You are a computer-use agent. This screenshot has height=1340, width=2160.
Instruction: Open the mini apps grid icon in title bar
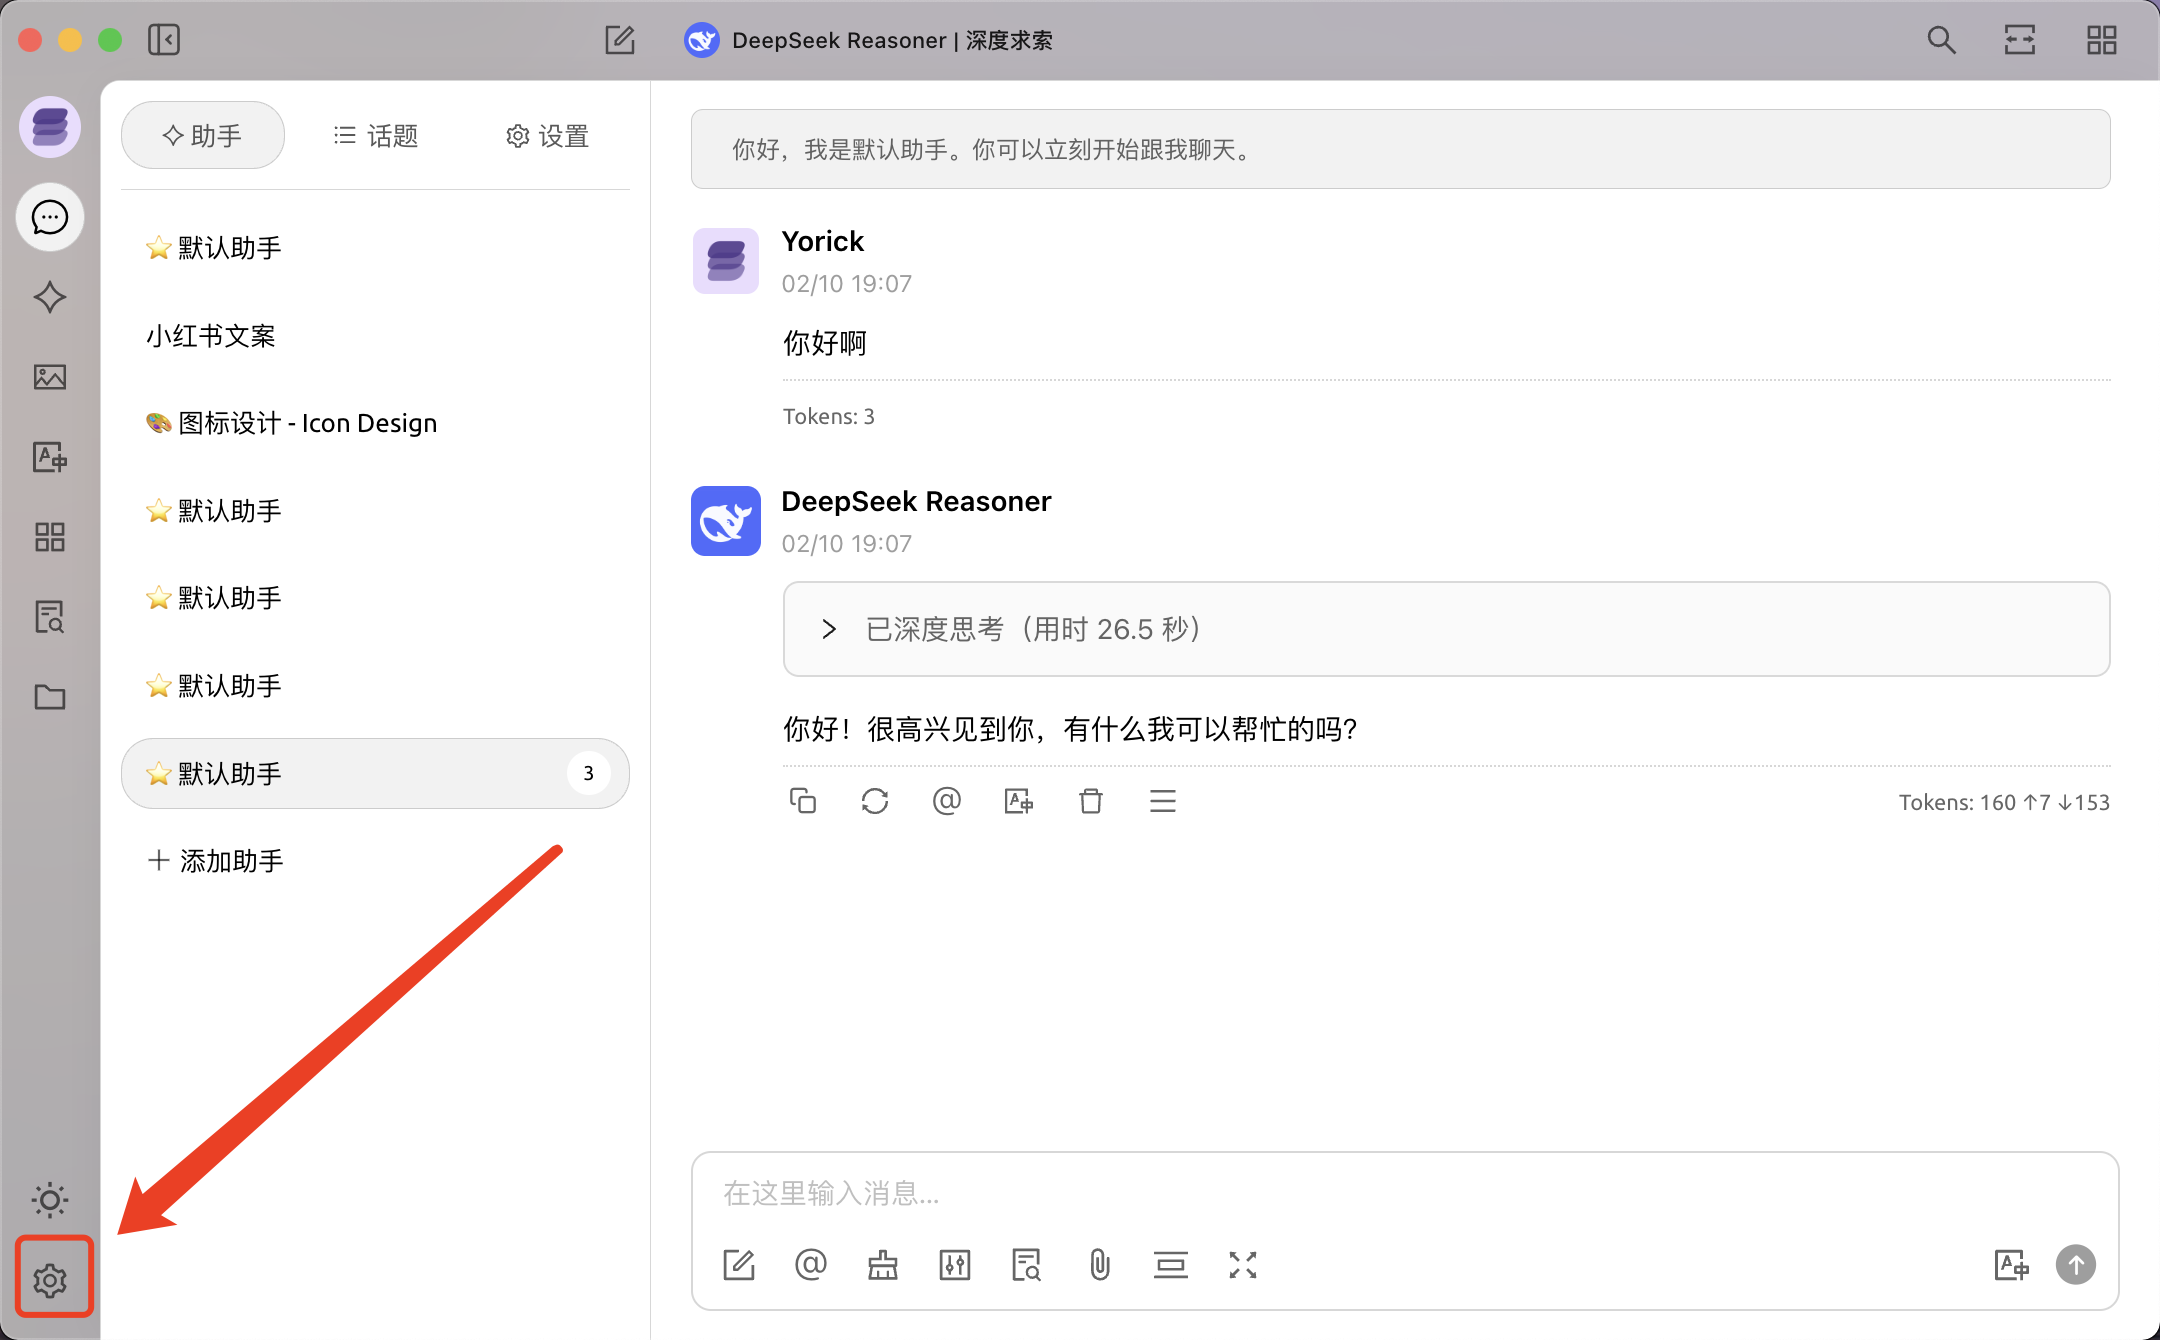pos(2102,40)
